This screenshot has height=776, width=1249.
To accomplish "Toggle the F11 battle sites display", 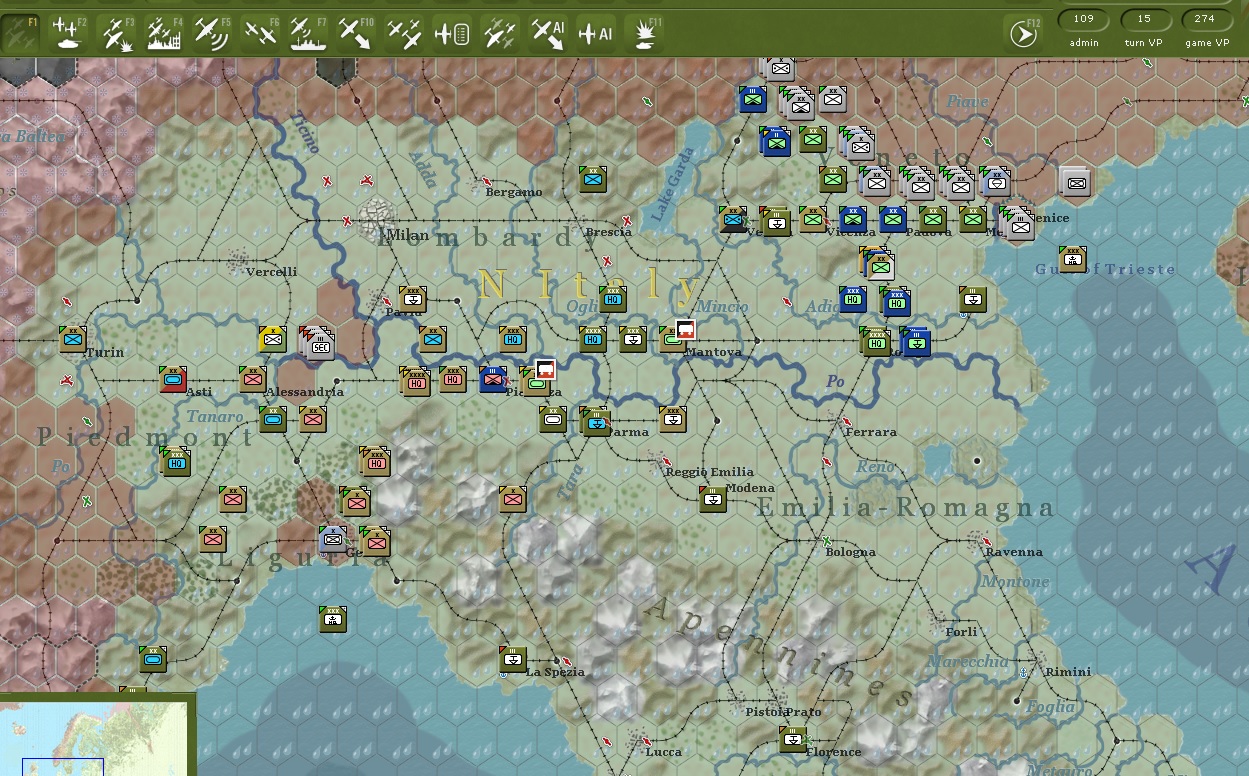I will point(645,34).
